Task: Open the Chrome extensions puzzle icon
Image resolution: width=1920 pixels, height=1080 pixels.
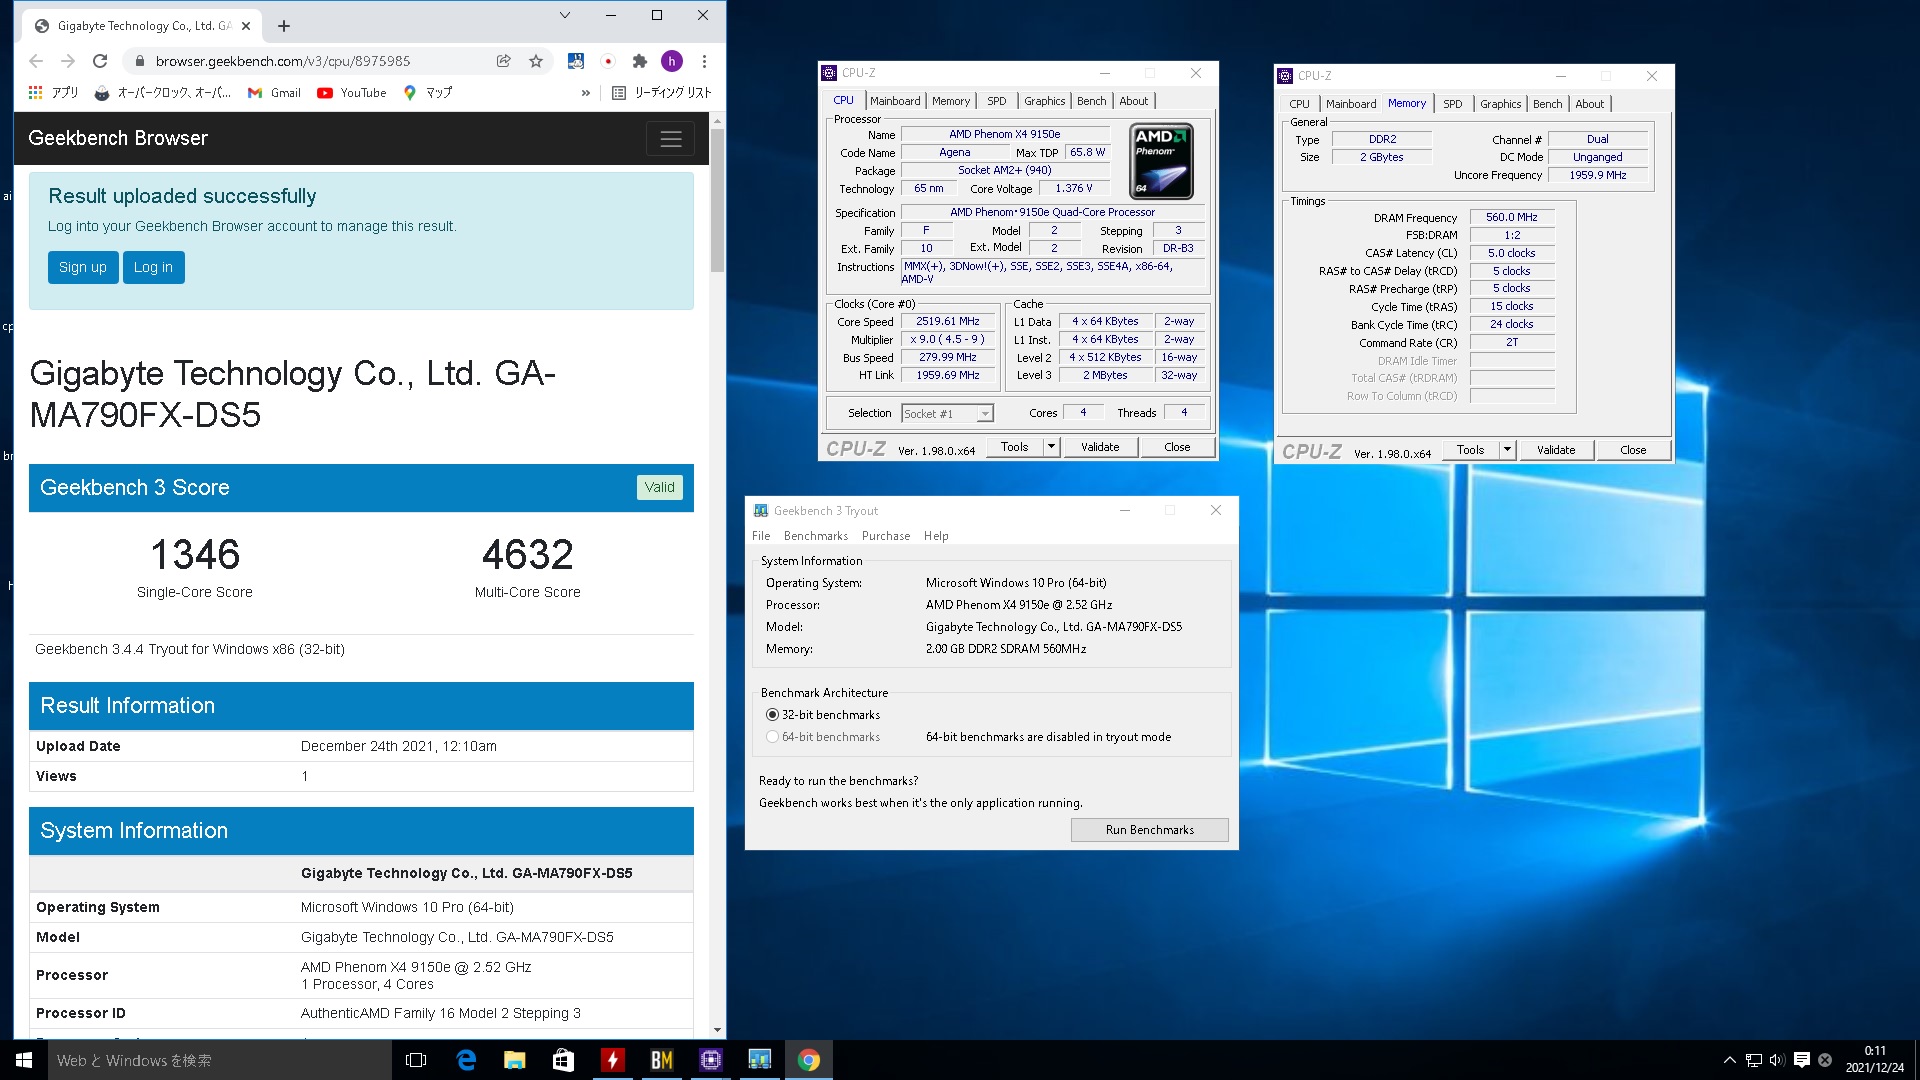Action: 640,61
